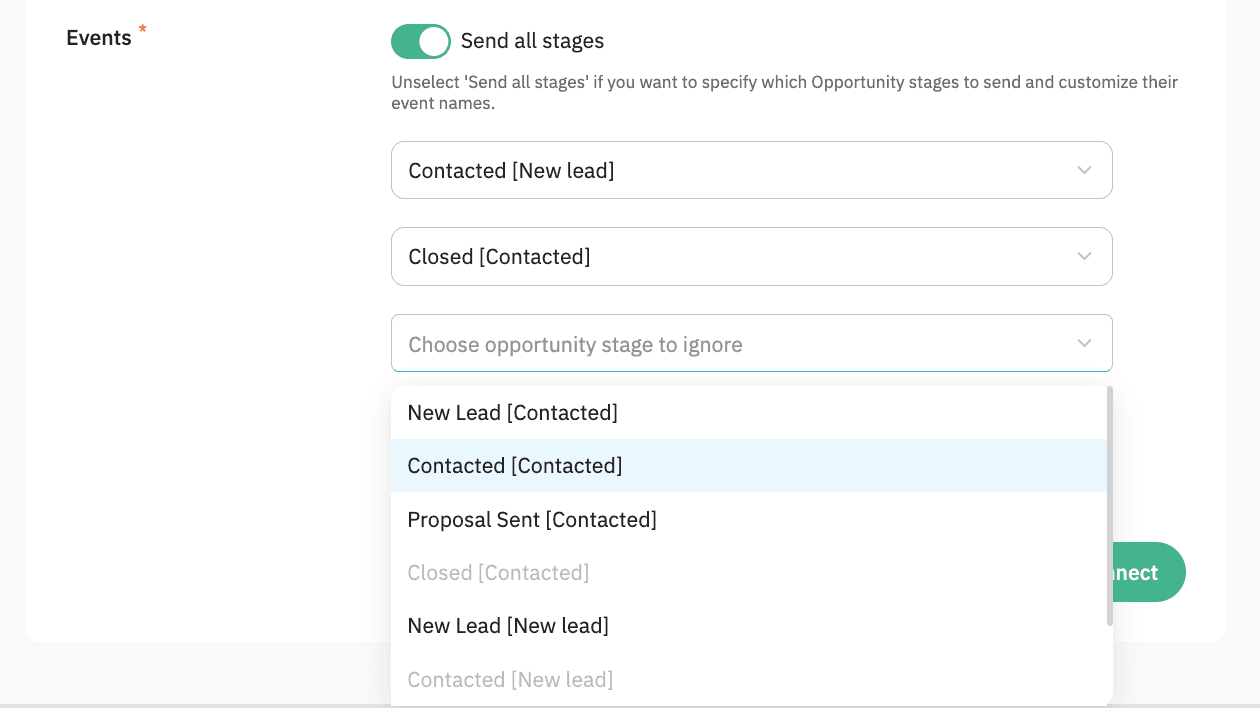Click the chevron on the "Closed [Contacted]" dropdown
Screen dimensions: 1260x708
point(1084,256)
